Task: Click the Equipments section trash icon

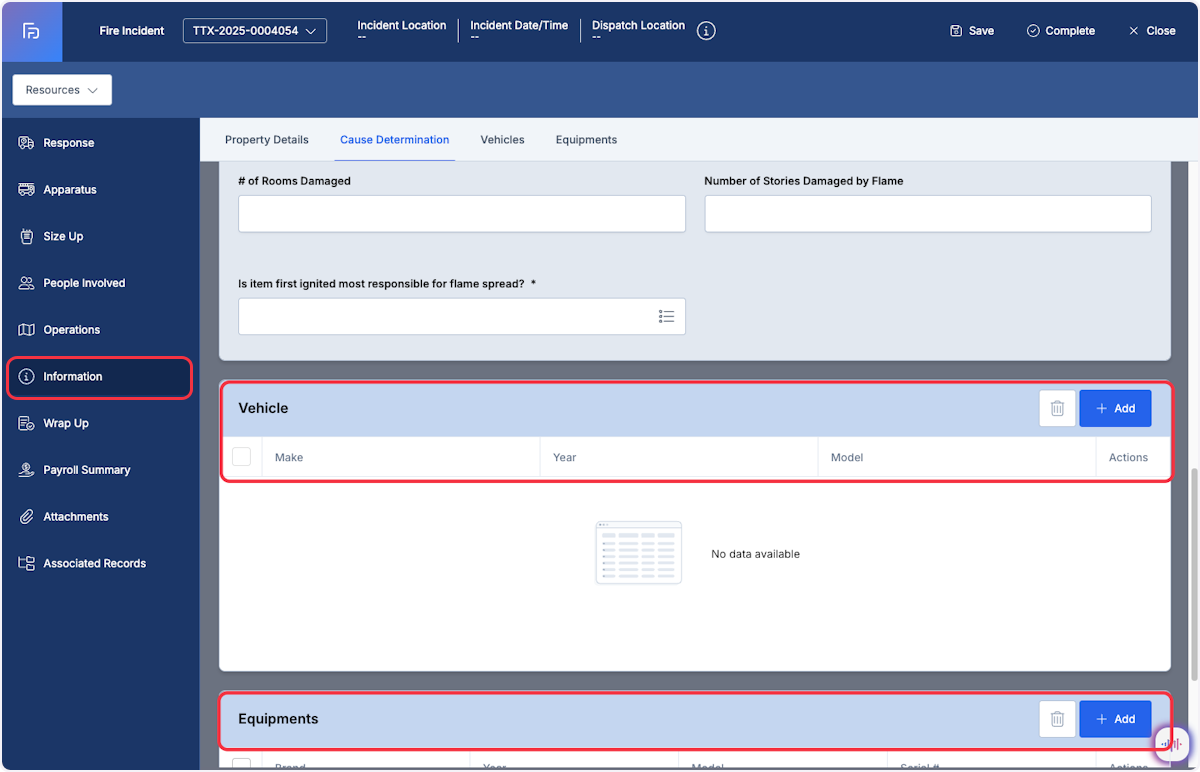Action: click(1057, 719)
